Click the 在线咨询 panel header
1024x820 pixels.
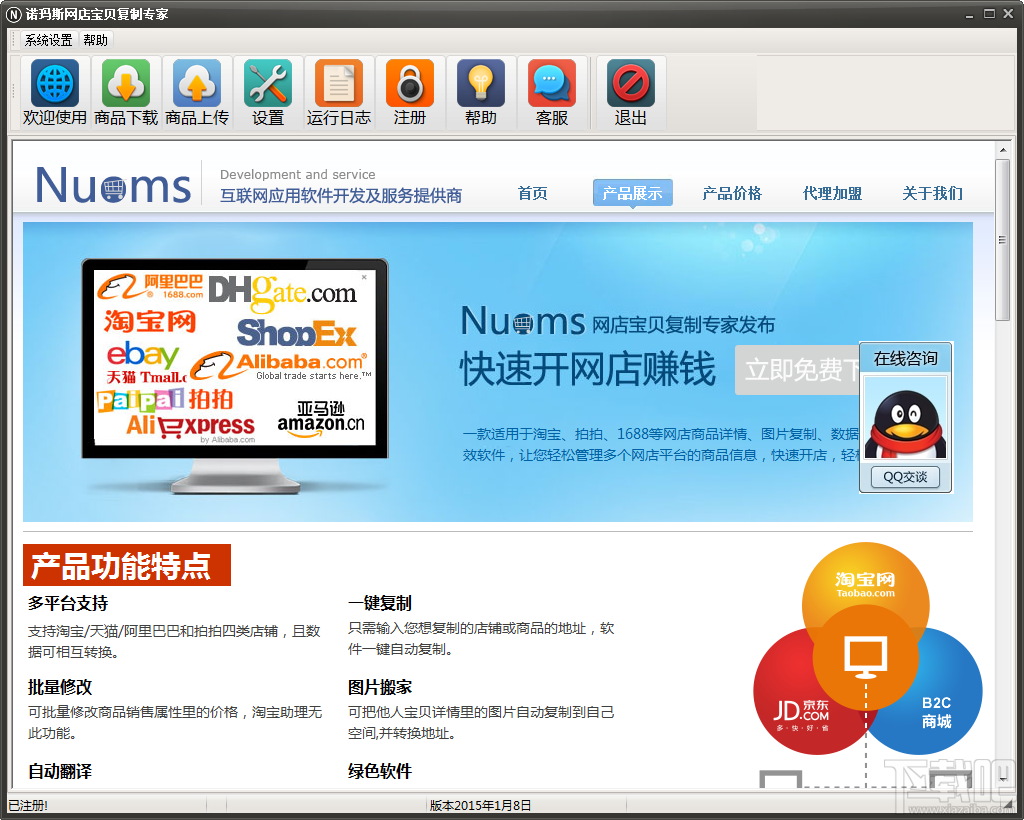click(905, 358)
